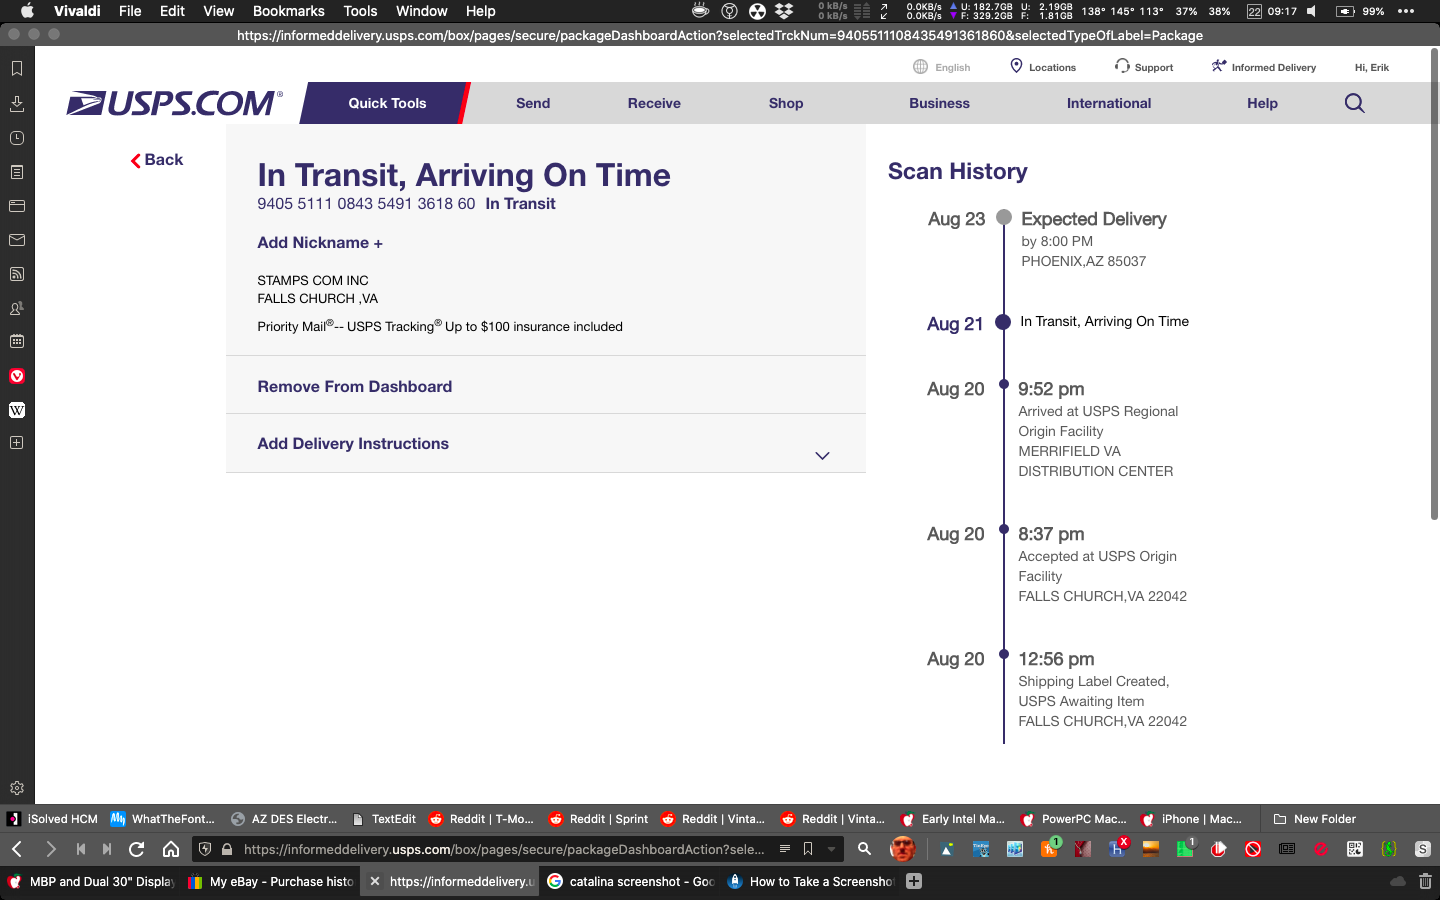This screenshot has height=900, width=1440.
Task: Expand Add Delivery Instructions chevron
Action: coord(822,456)
